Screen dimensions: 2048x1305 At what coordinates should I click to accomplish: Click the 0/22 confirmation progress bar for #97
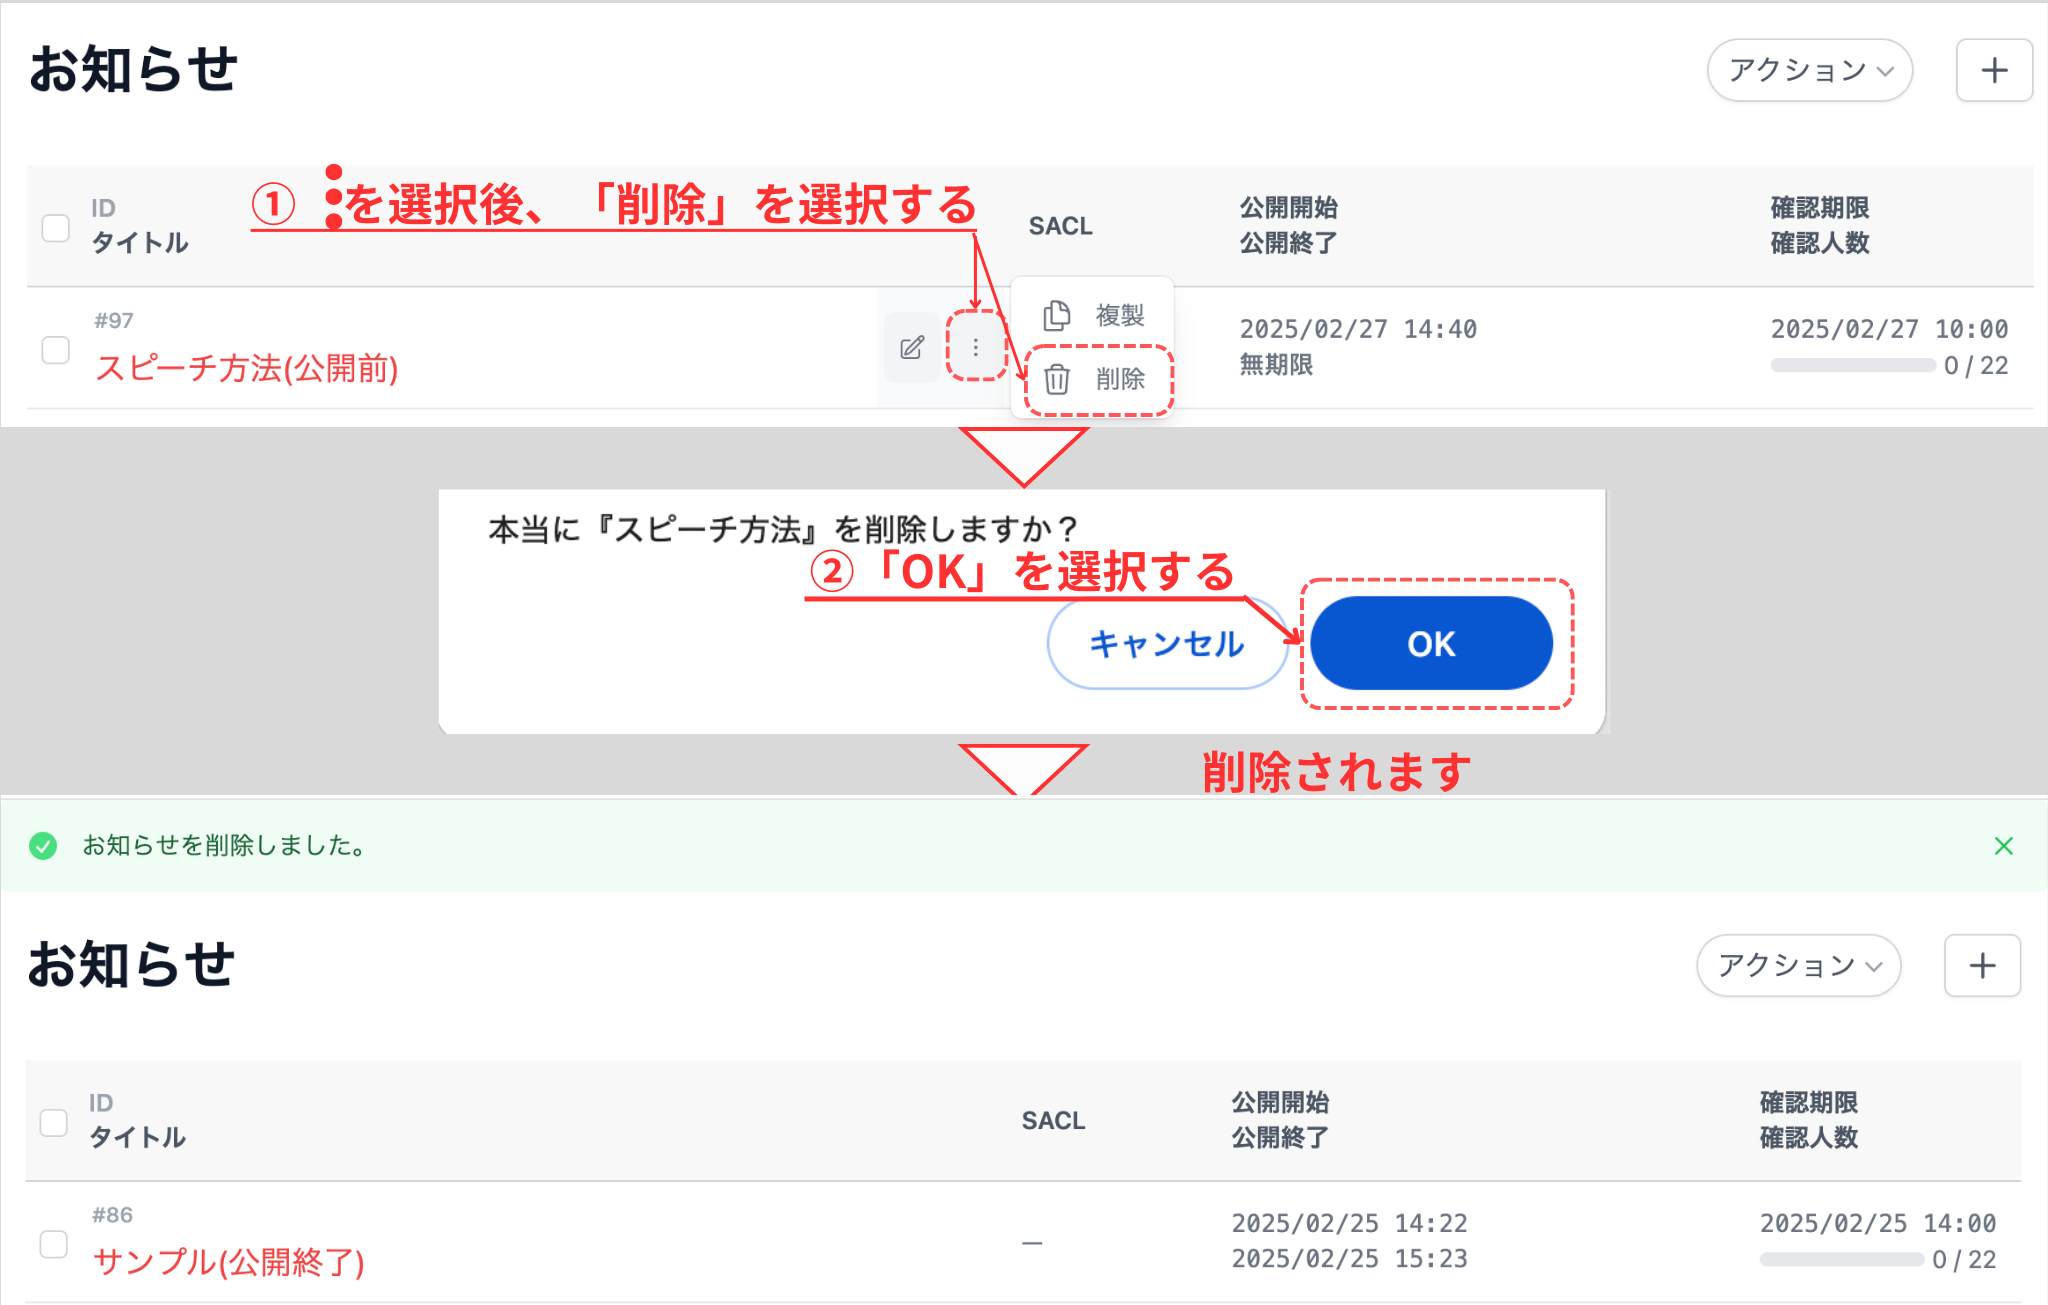1851,365
